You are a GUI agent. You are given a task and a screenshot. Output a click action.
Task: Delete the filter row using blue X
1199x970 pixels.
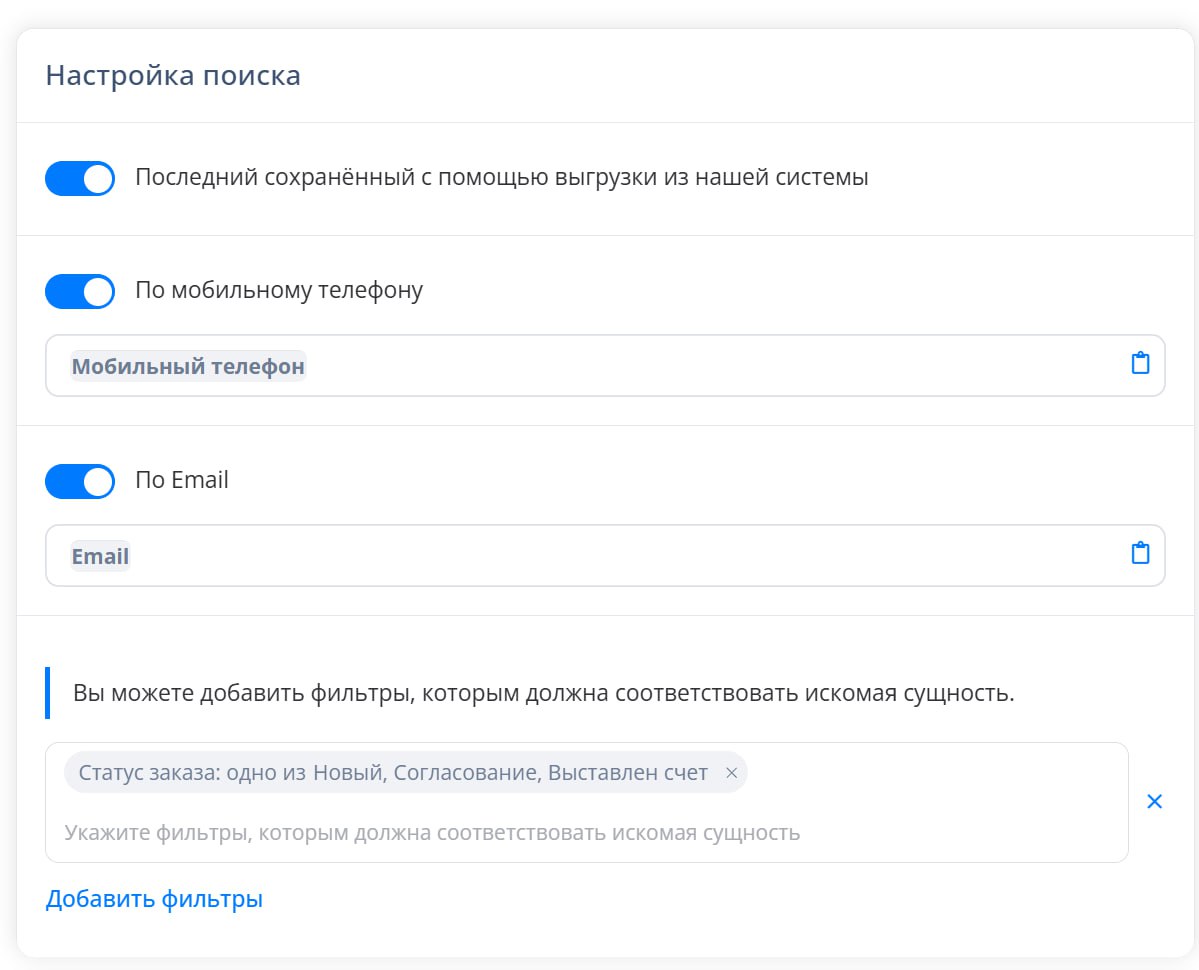click(x=1154, y=801)
